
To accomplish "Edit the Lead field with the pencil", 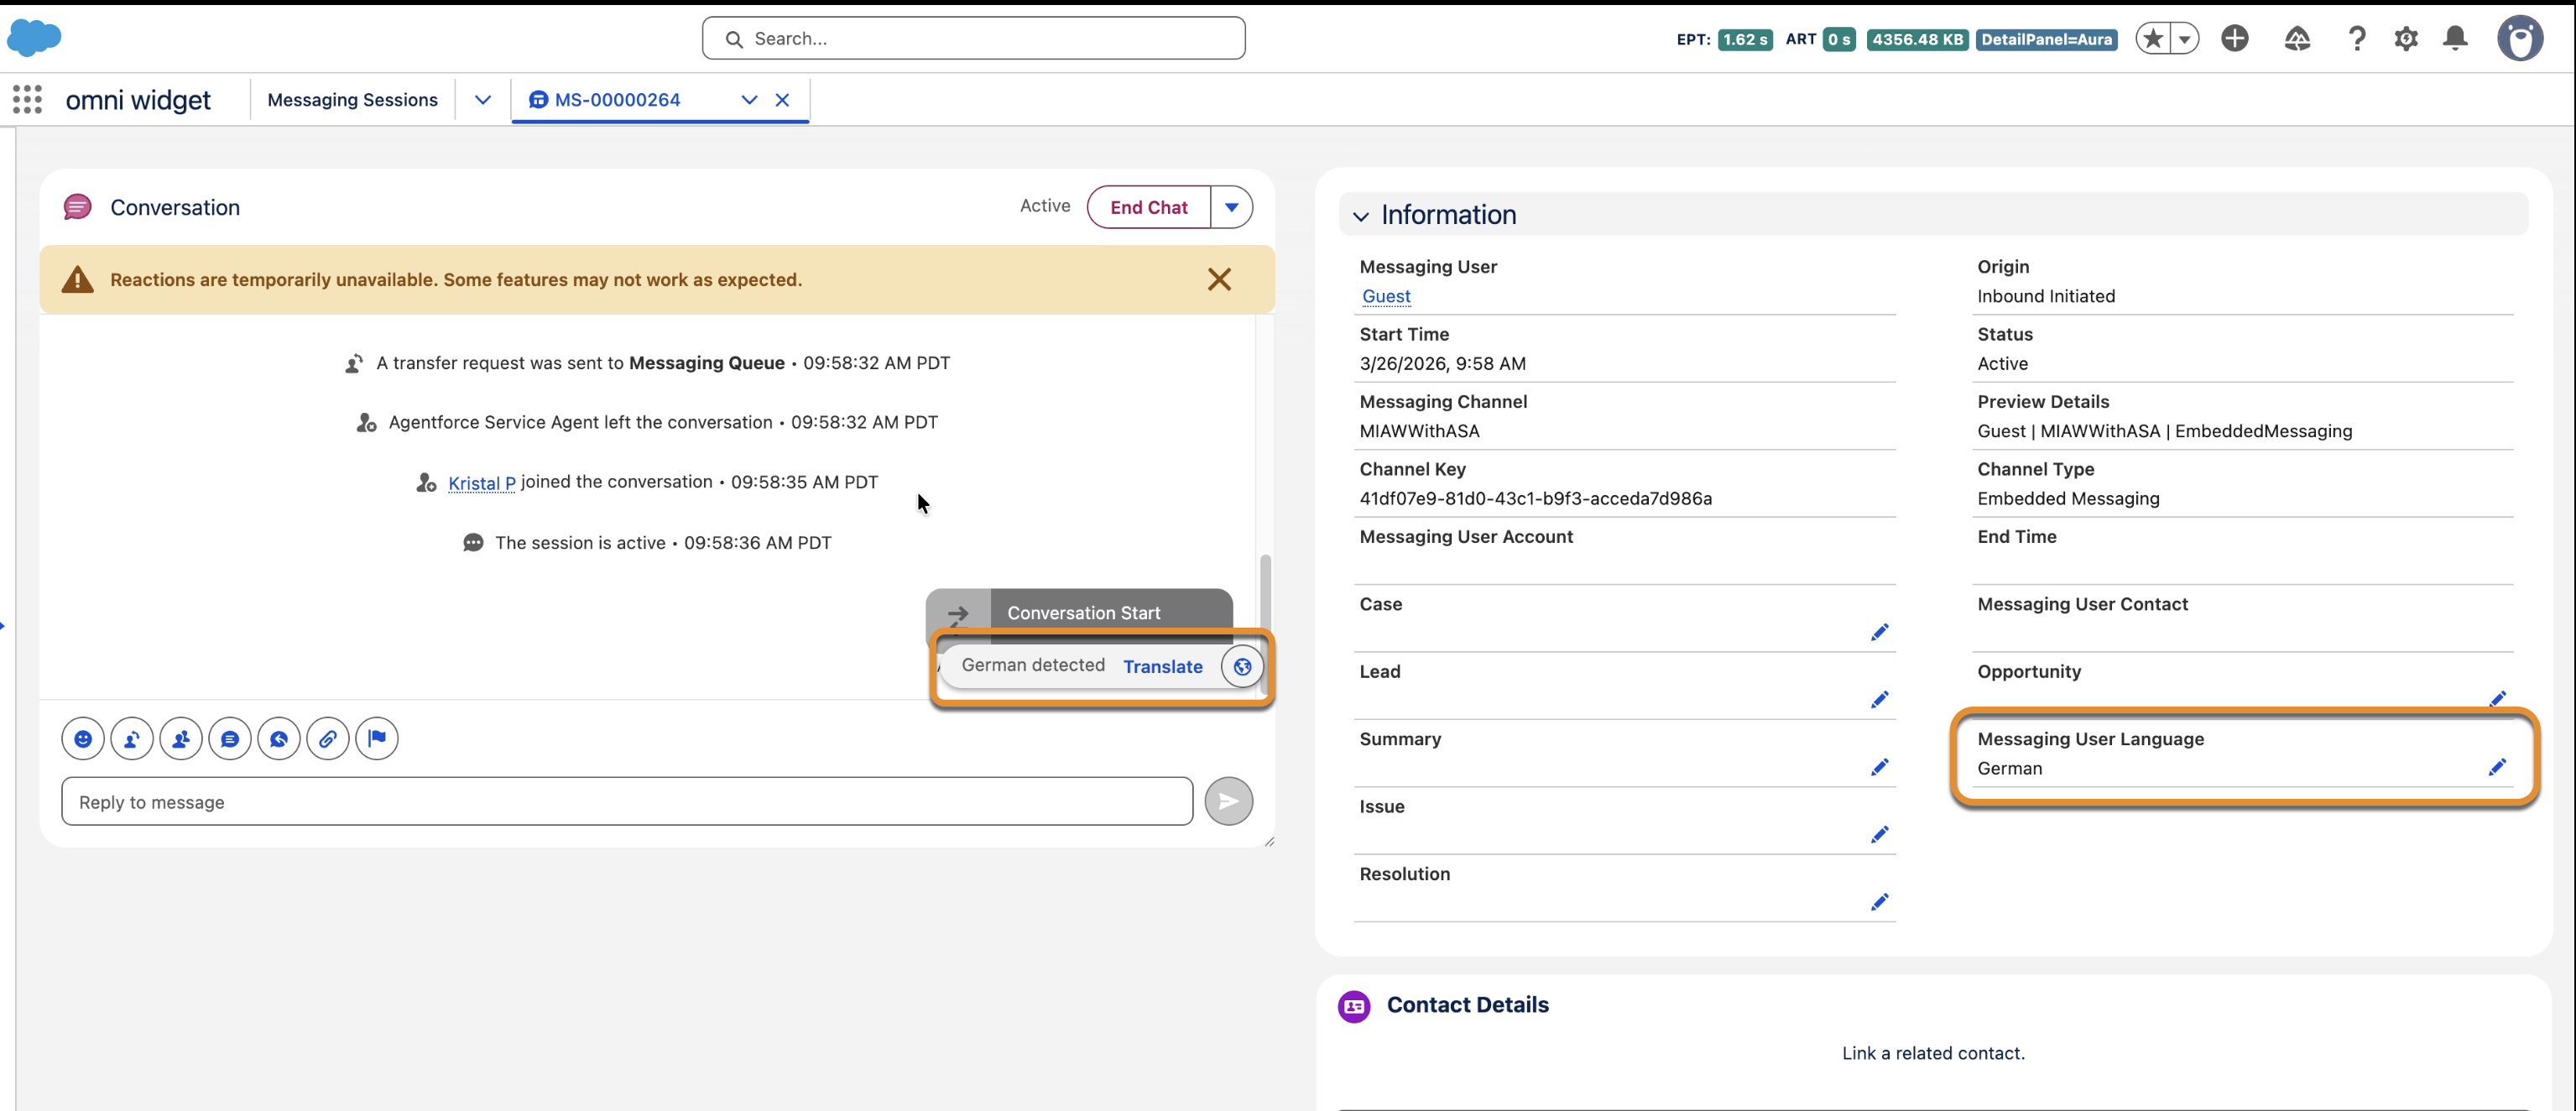I will click(x=1880, y=699).
